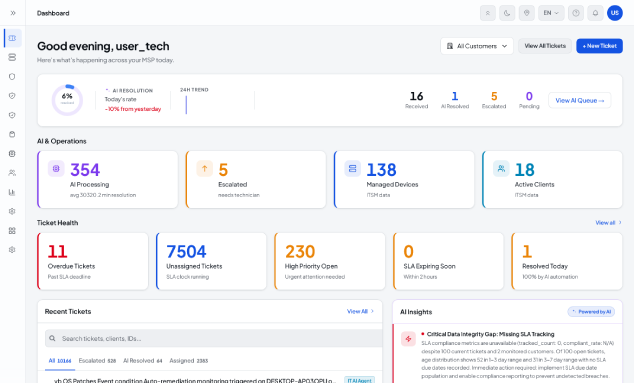Click the Active Clients people icon
Screen dimensions: 634x383
[x=501, y=169]
